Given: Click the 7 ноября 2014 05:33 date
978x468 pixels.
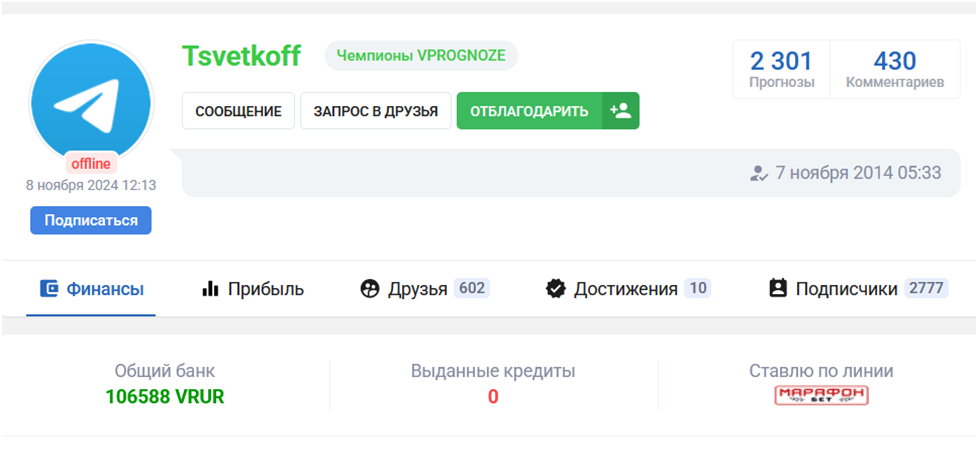Looking at the screenshot, I should point(858,173).
